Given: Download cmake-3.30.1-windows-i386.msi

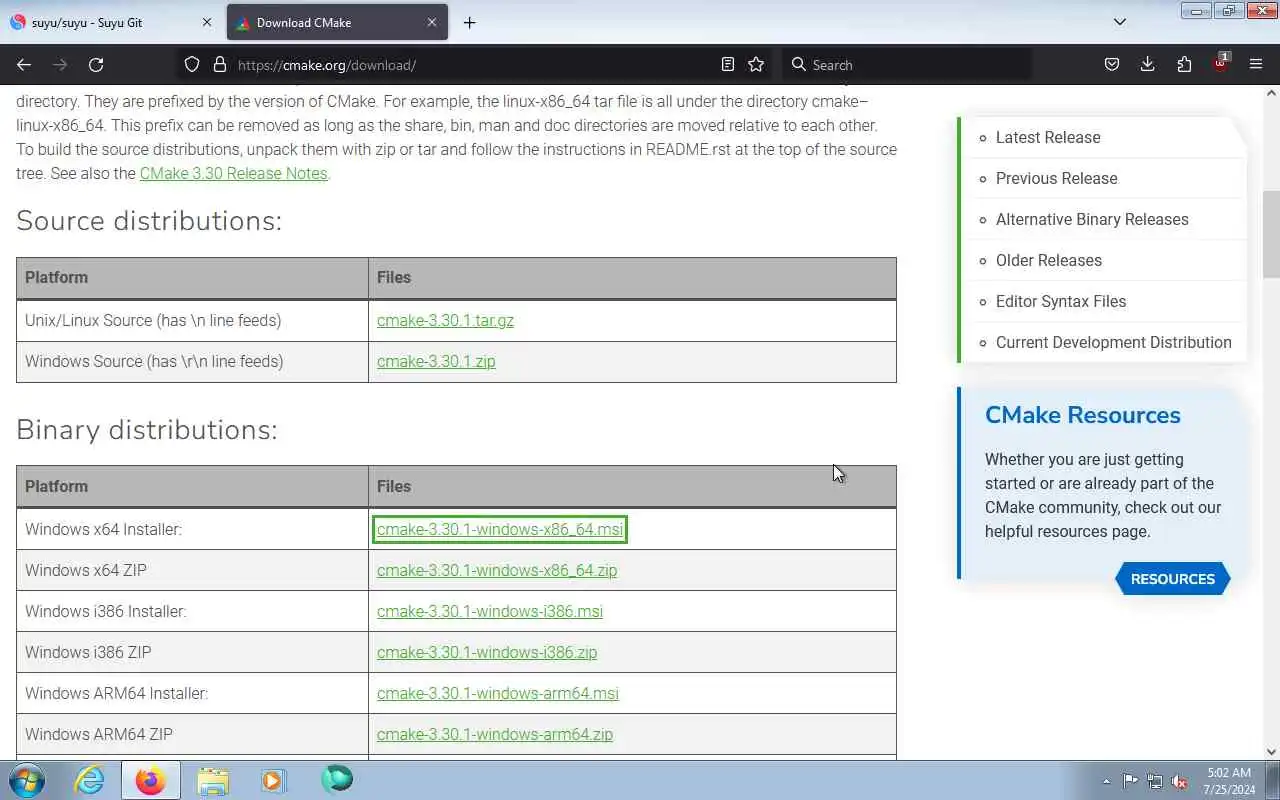Looking at the screenshot, I should click(490, 611).
